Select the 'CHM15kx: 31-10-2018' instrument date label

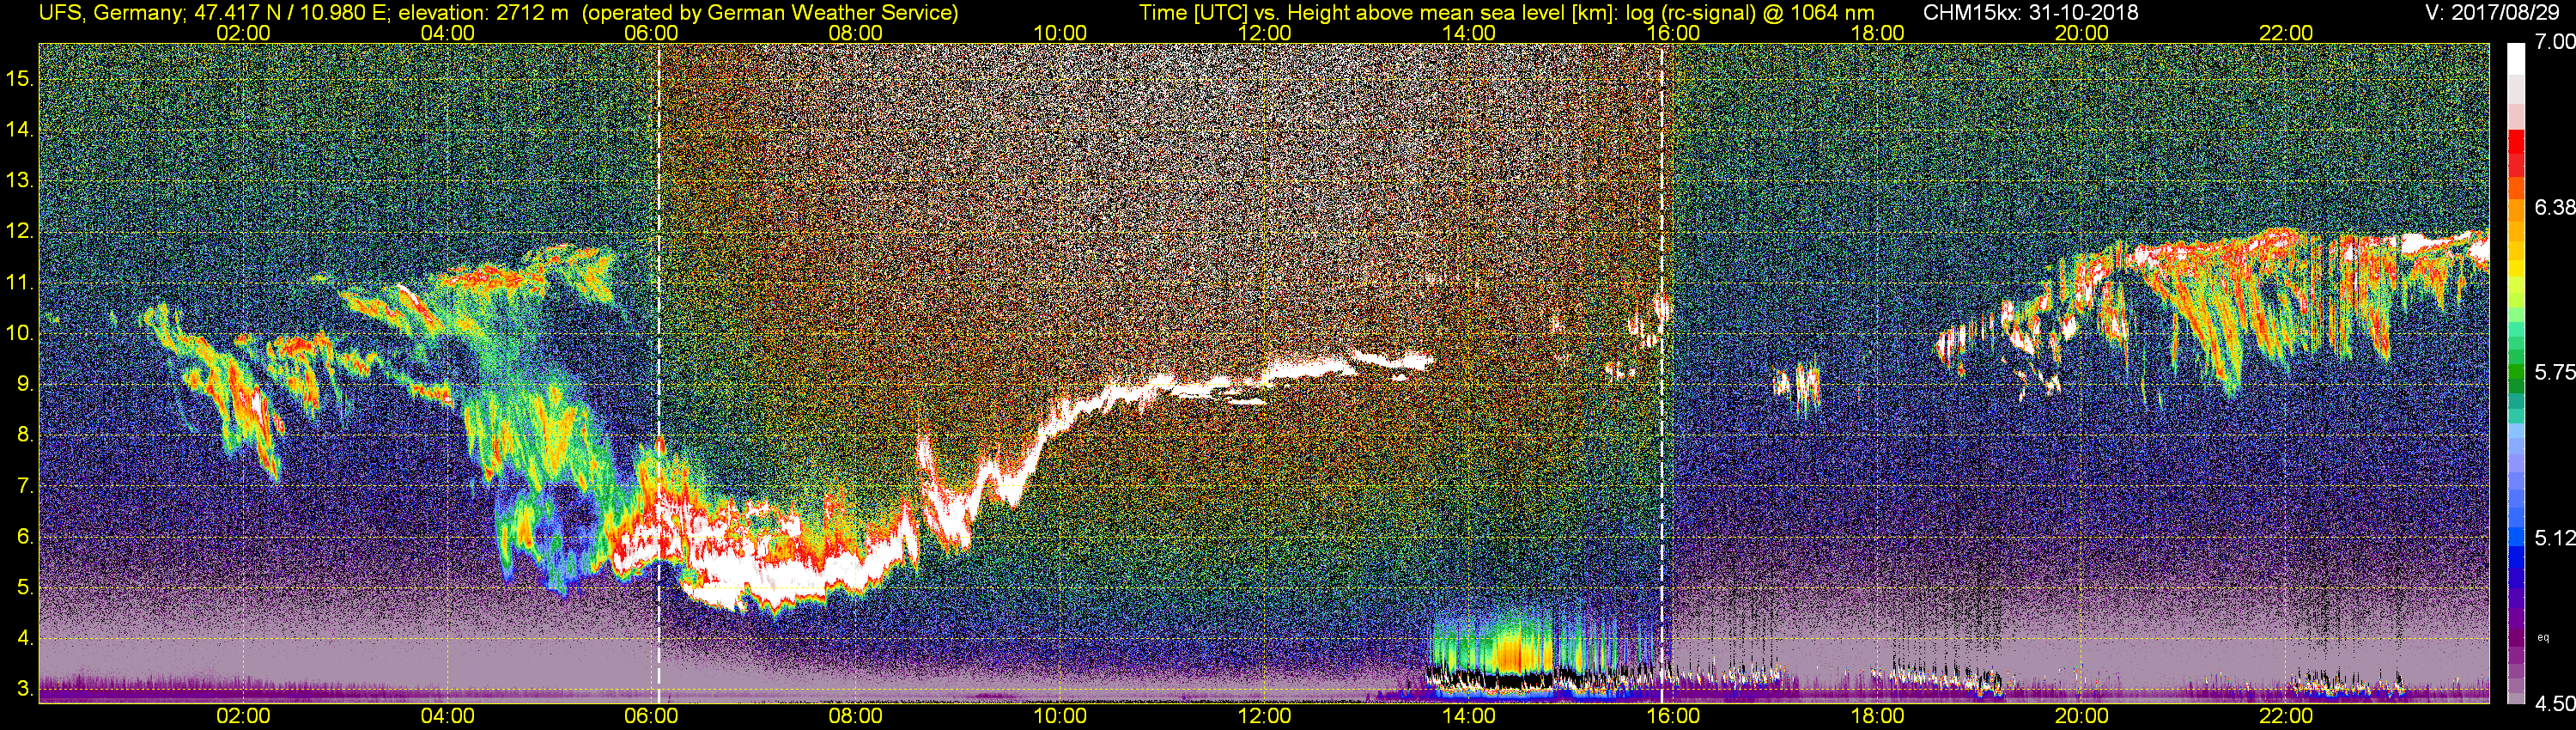tap(2029, 13)
